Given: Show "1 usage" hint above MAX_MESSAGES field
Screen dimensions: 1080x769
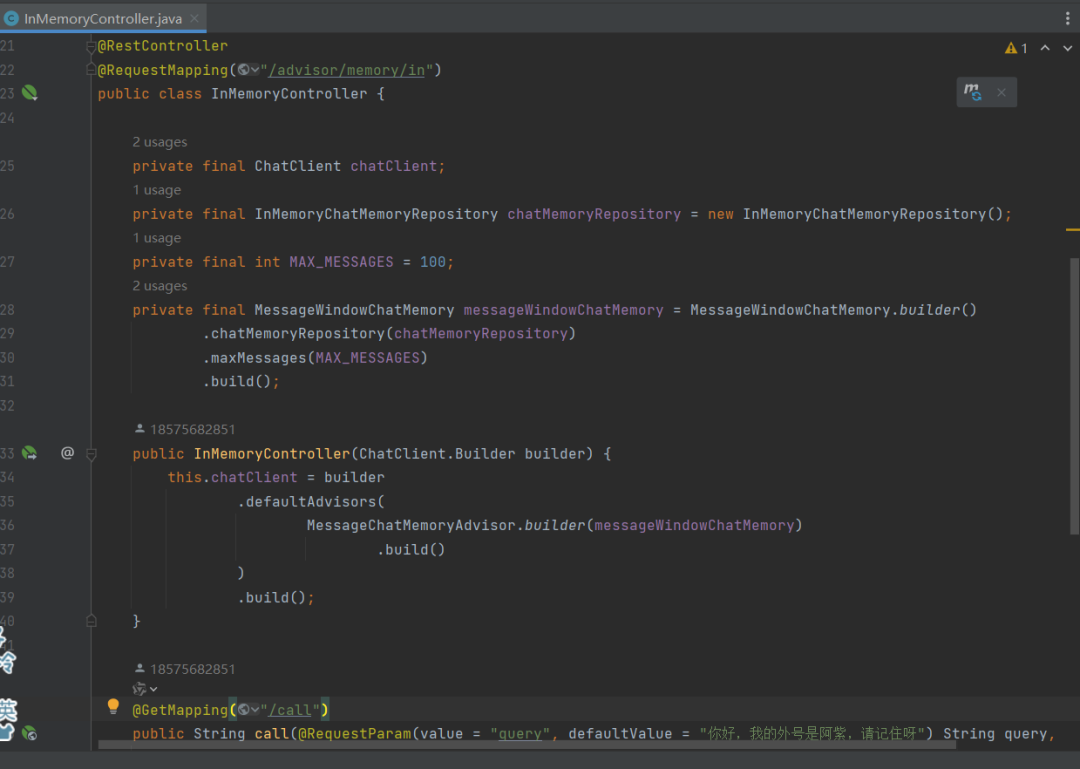Looking at the screenshot, I should coord(157,238).
